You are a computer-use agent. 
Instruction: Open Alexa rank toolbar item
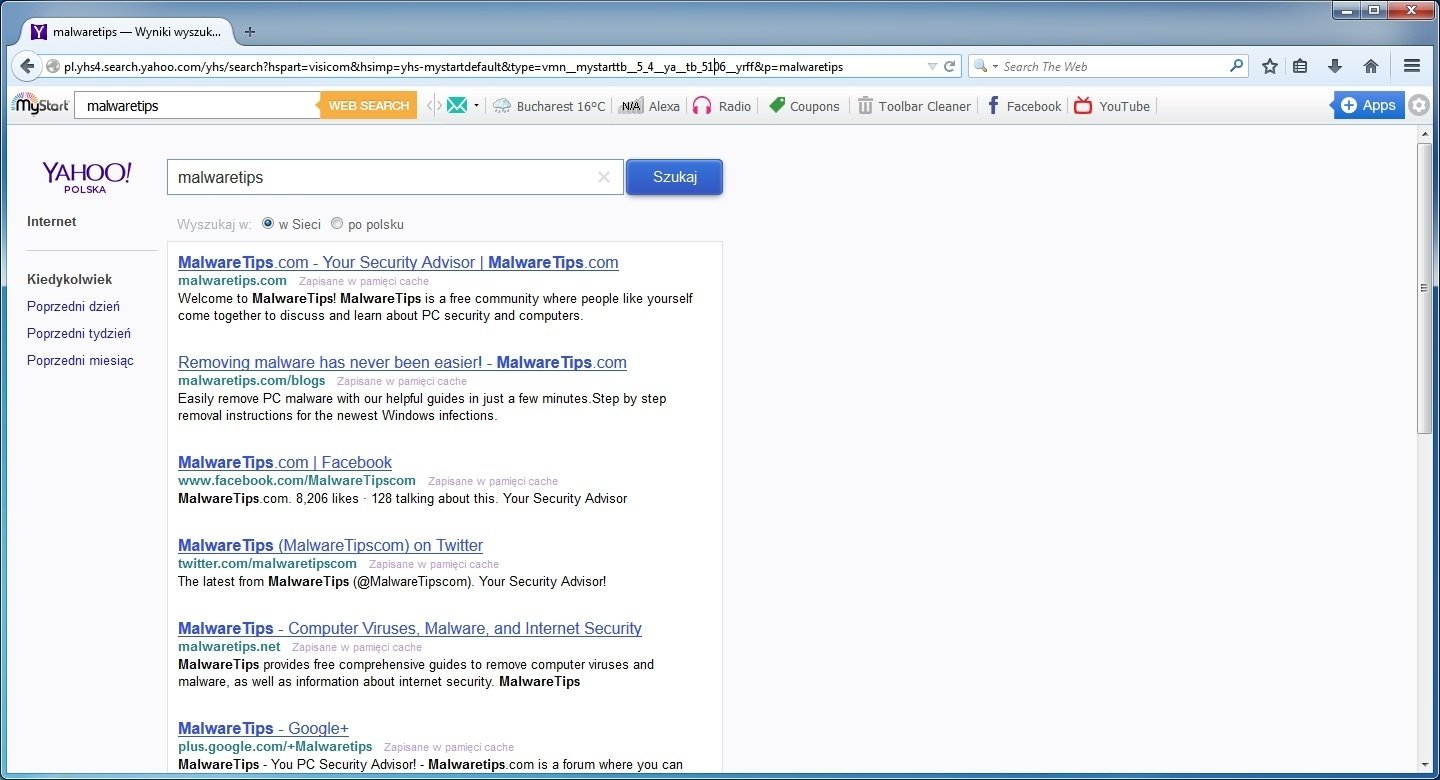(x=649, y=106)
